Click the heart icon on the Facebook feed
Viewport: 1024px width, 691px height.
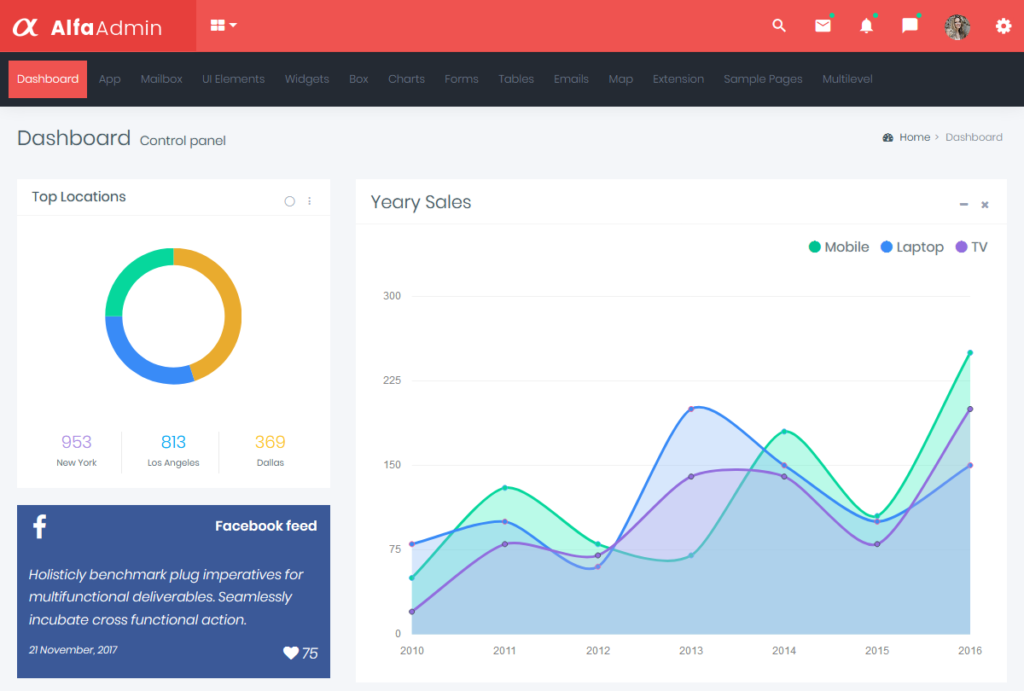(291, 653)
